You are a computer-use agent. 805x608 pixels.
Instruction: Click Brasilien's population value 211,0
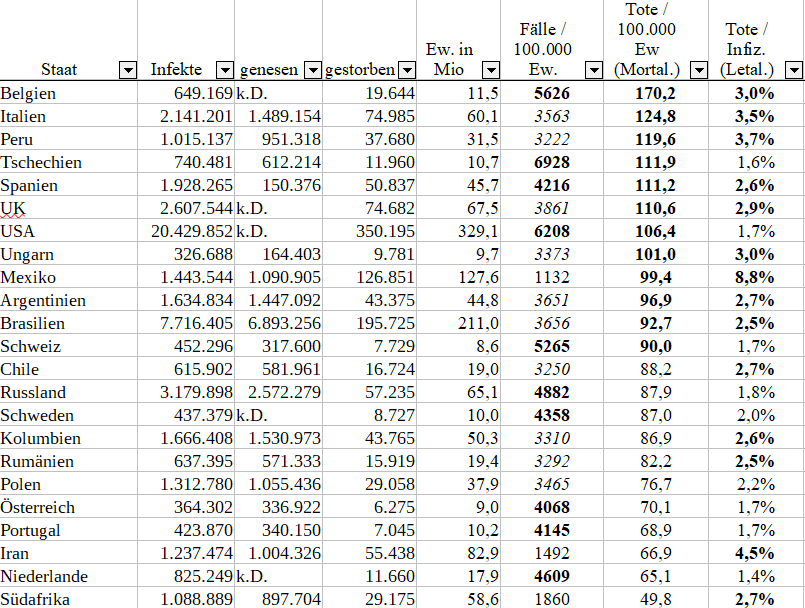tap(478, 324)
